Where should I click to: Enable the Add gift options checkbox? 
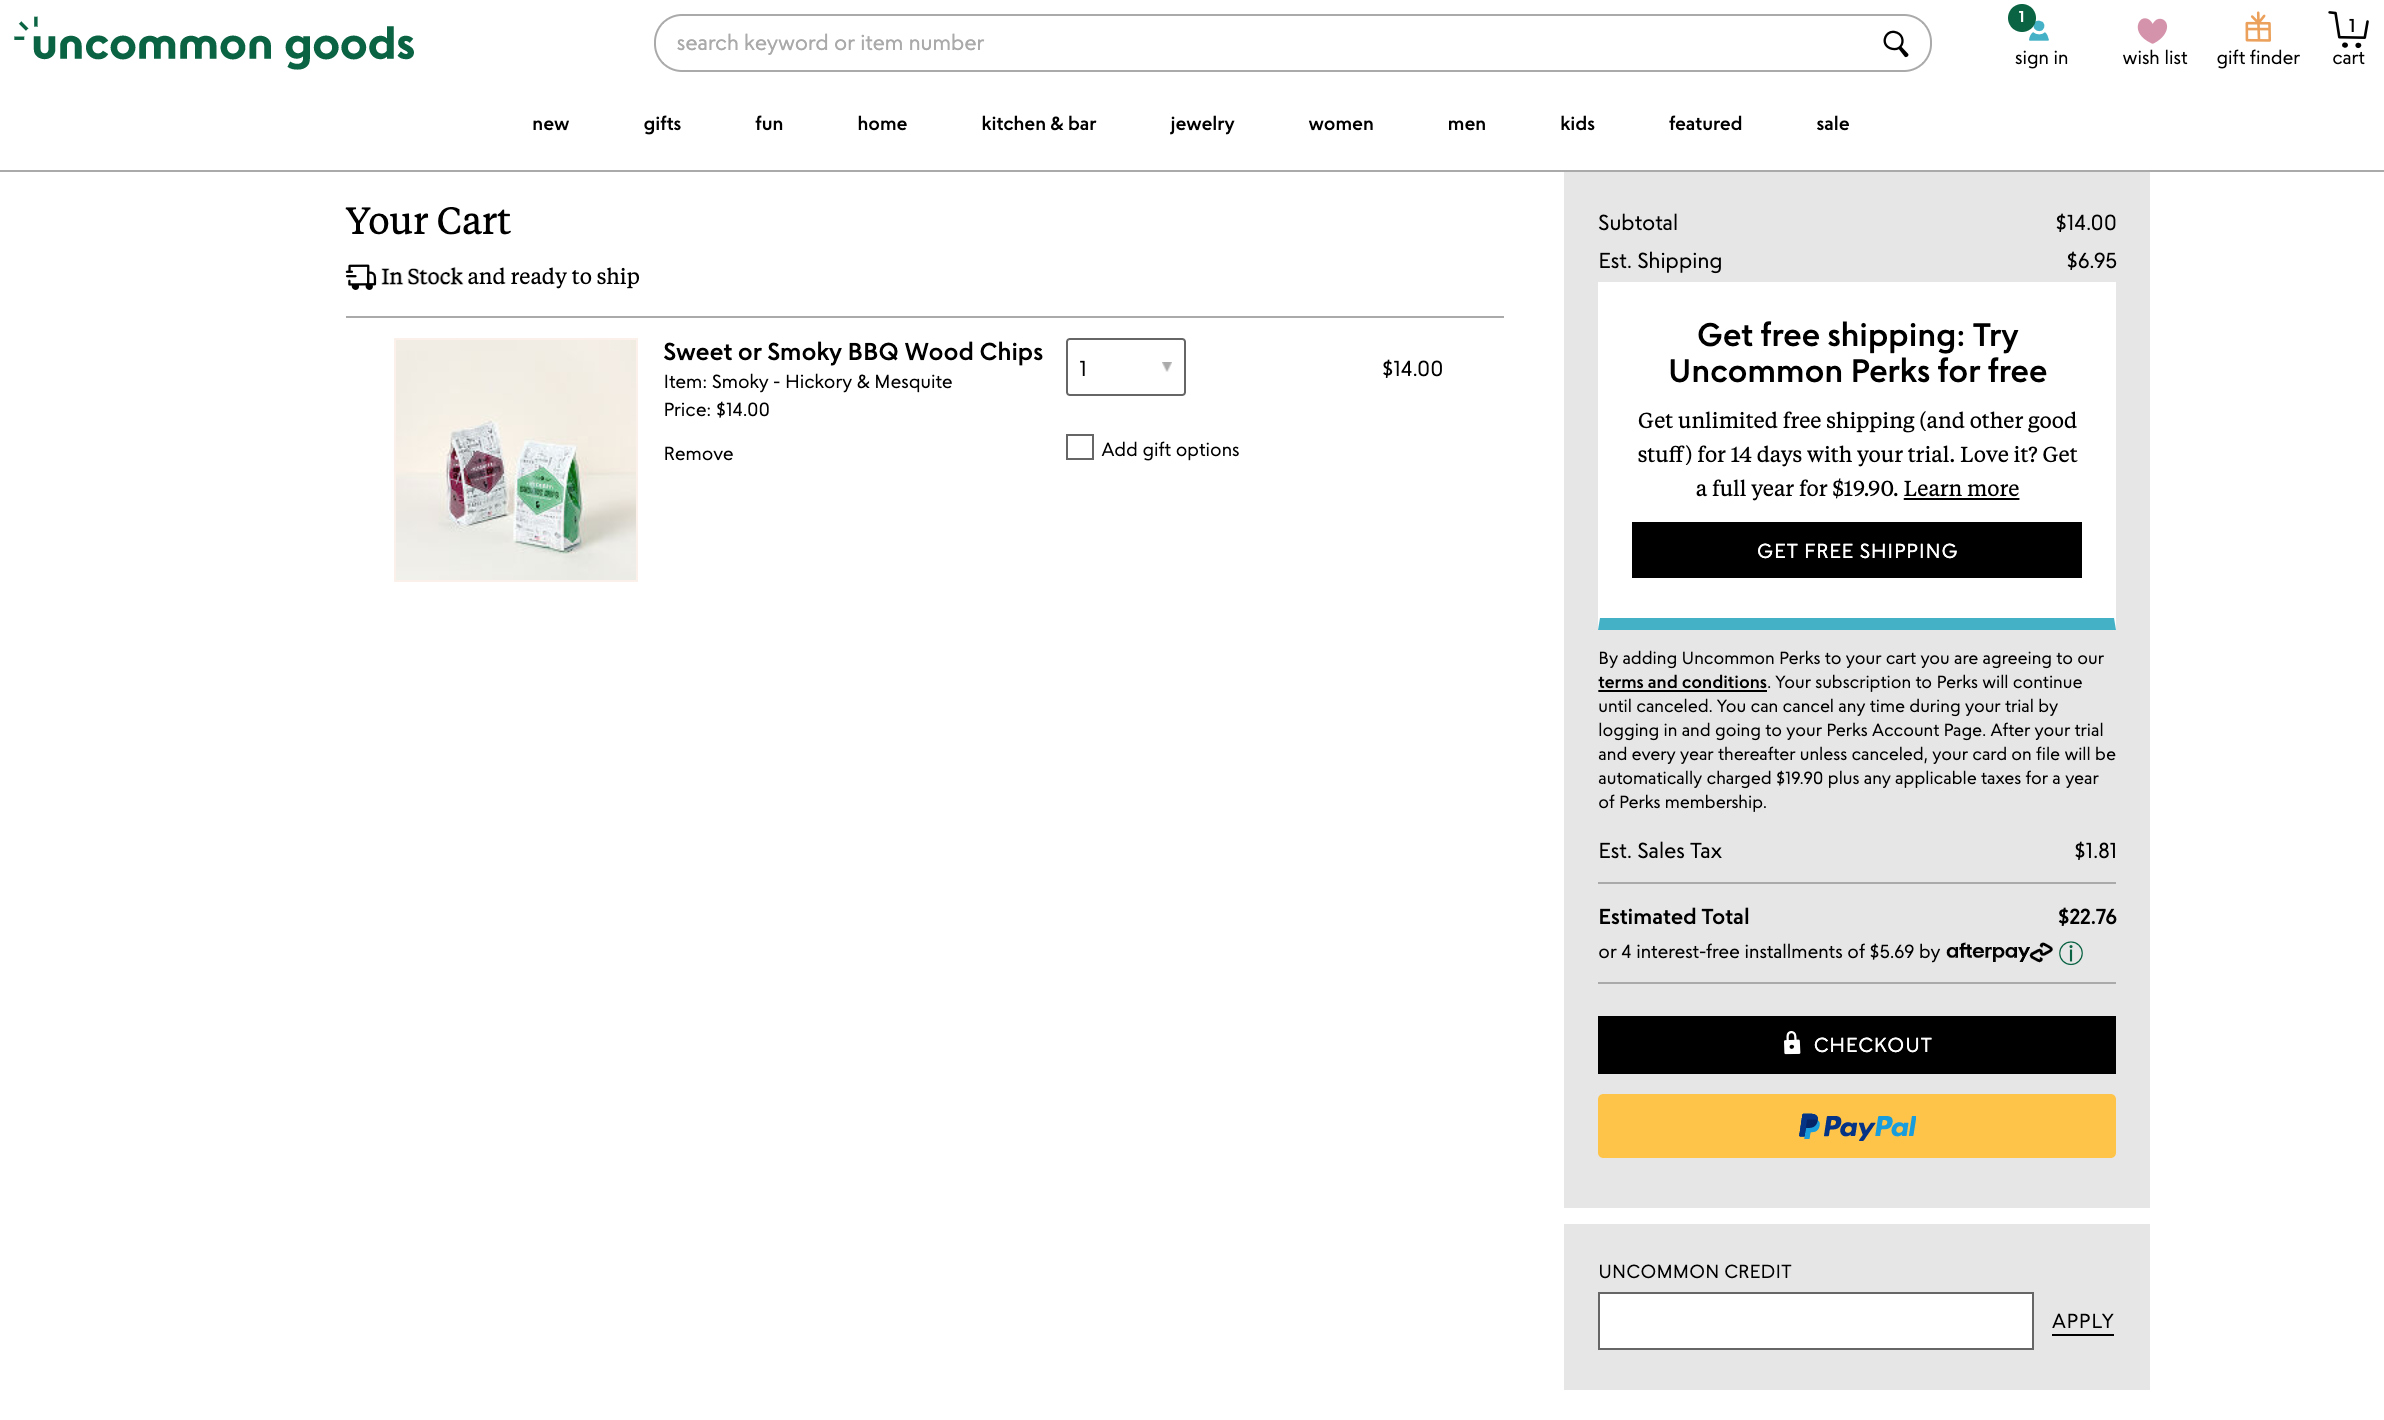(x=1079, y=447)
